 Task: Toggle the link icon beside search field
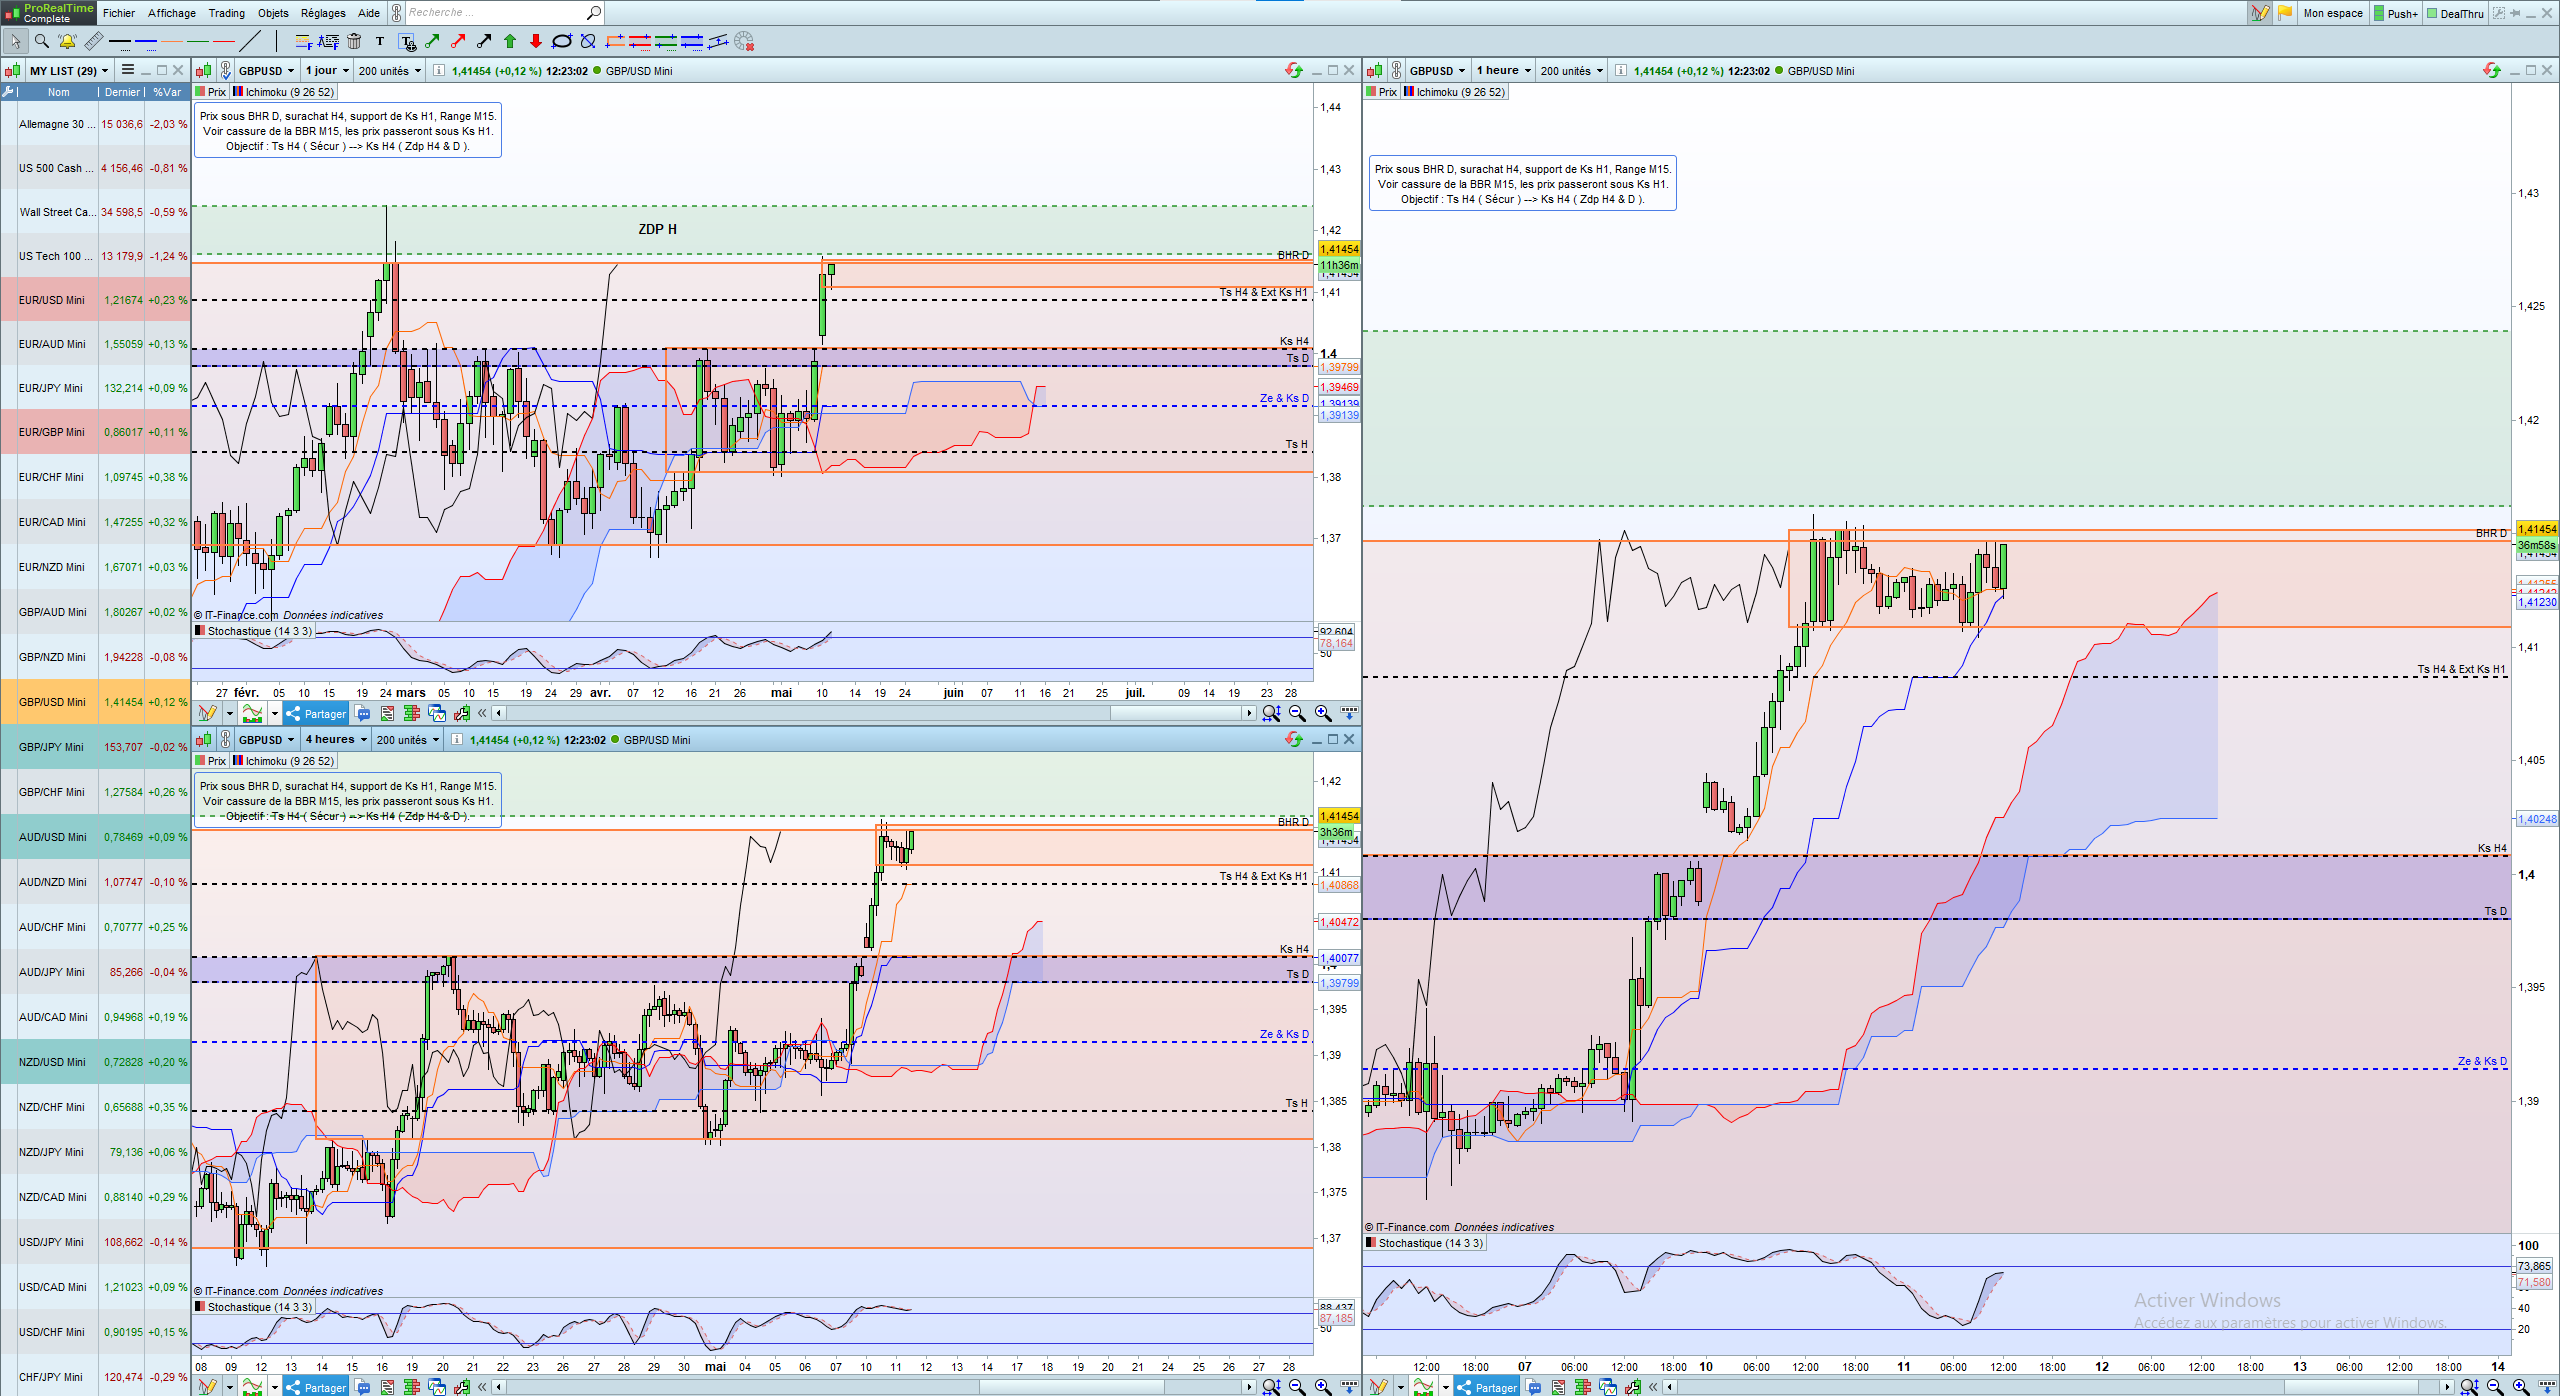pyautogui.click(x=396, y=13)
